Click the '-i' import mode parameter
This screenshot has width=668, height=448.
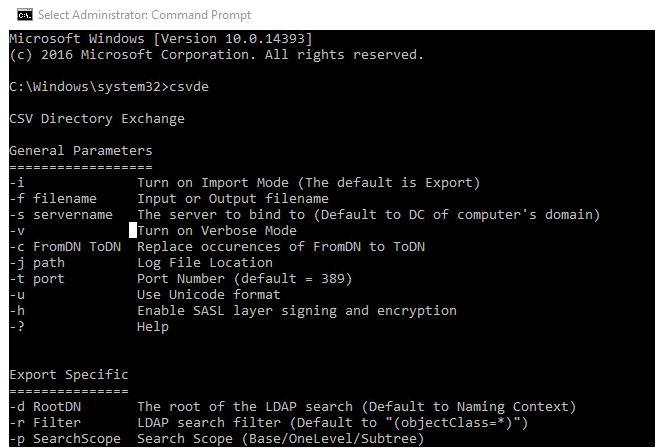coord(17,183)
